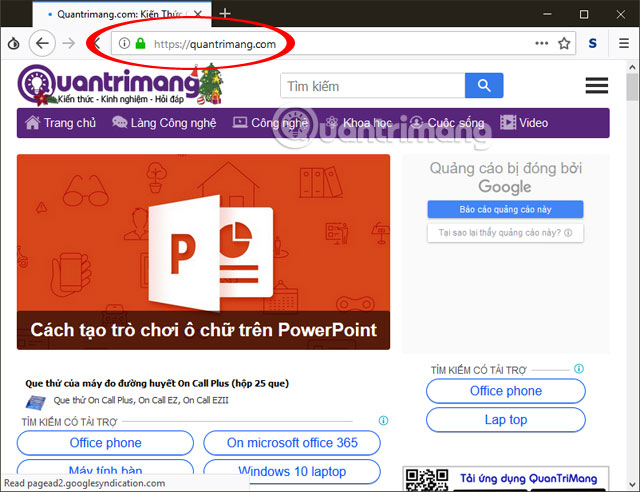Open Công nghệ menu item
Image resolution: width=640 pixels, height=492 pixels.
[270, 122]
